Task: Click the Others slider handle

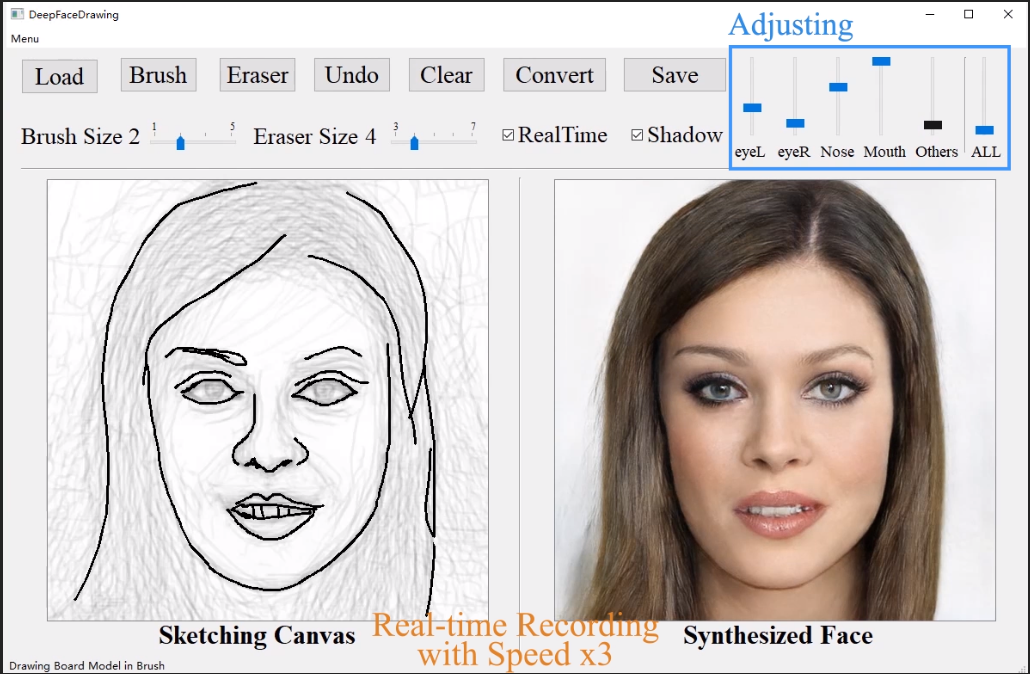Action: coord(932,125)
